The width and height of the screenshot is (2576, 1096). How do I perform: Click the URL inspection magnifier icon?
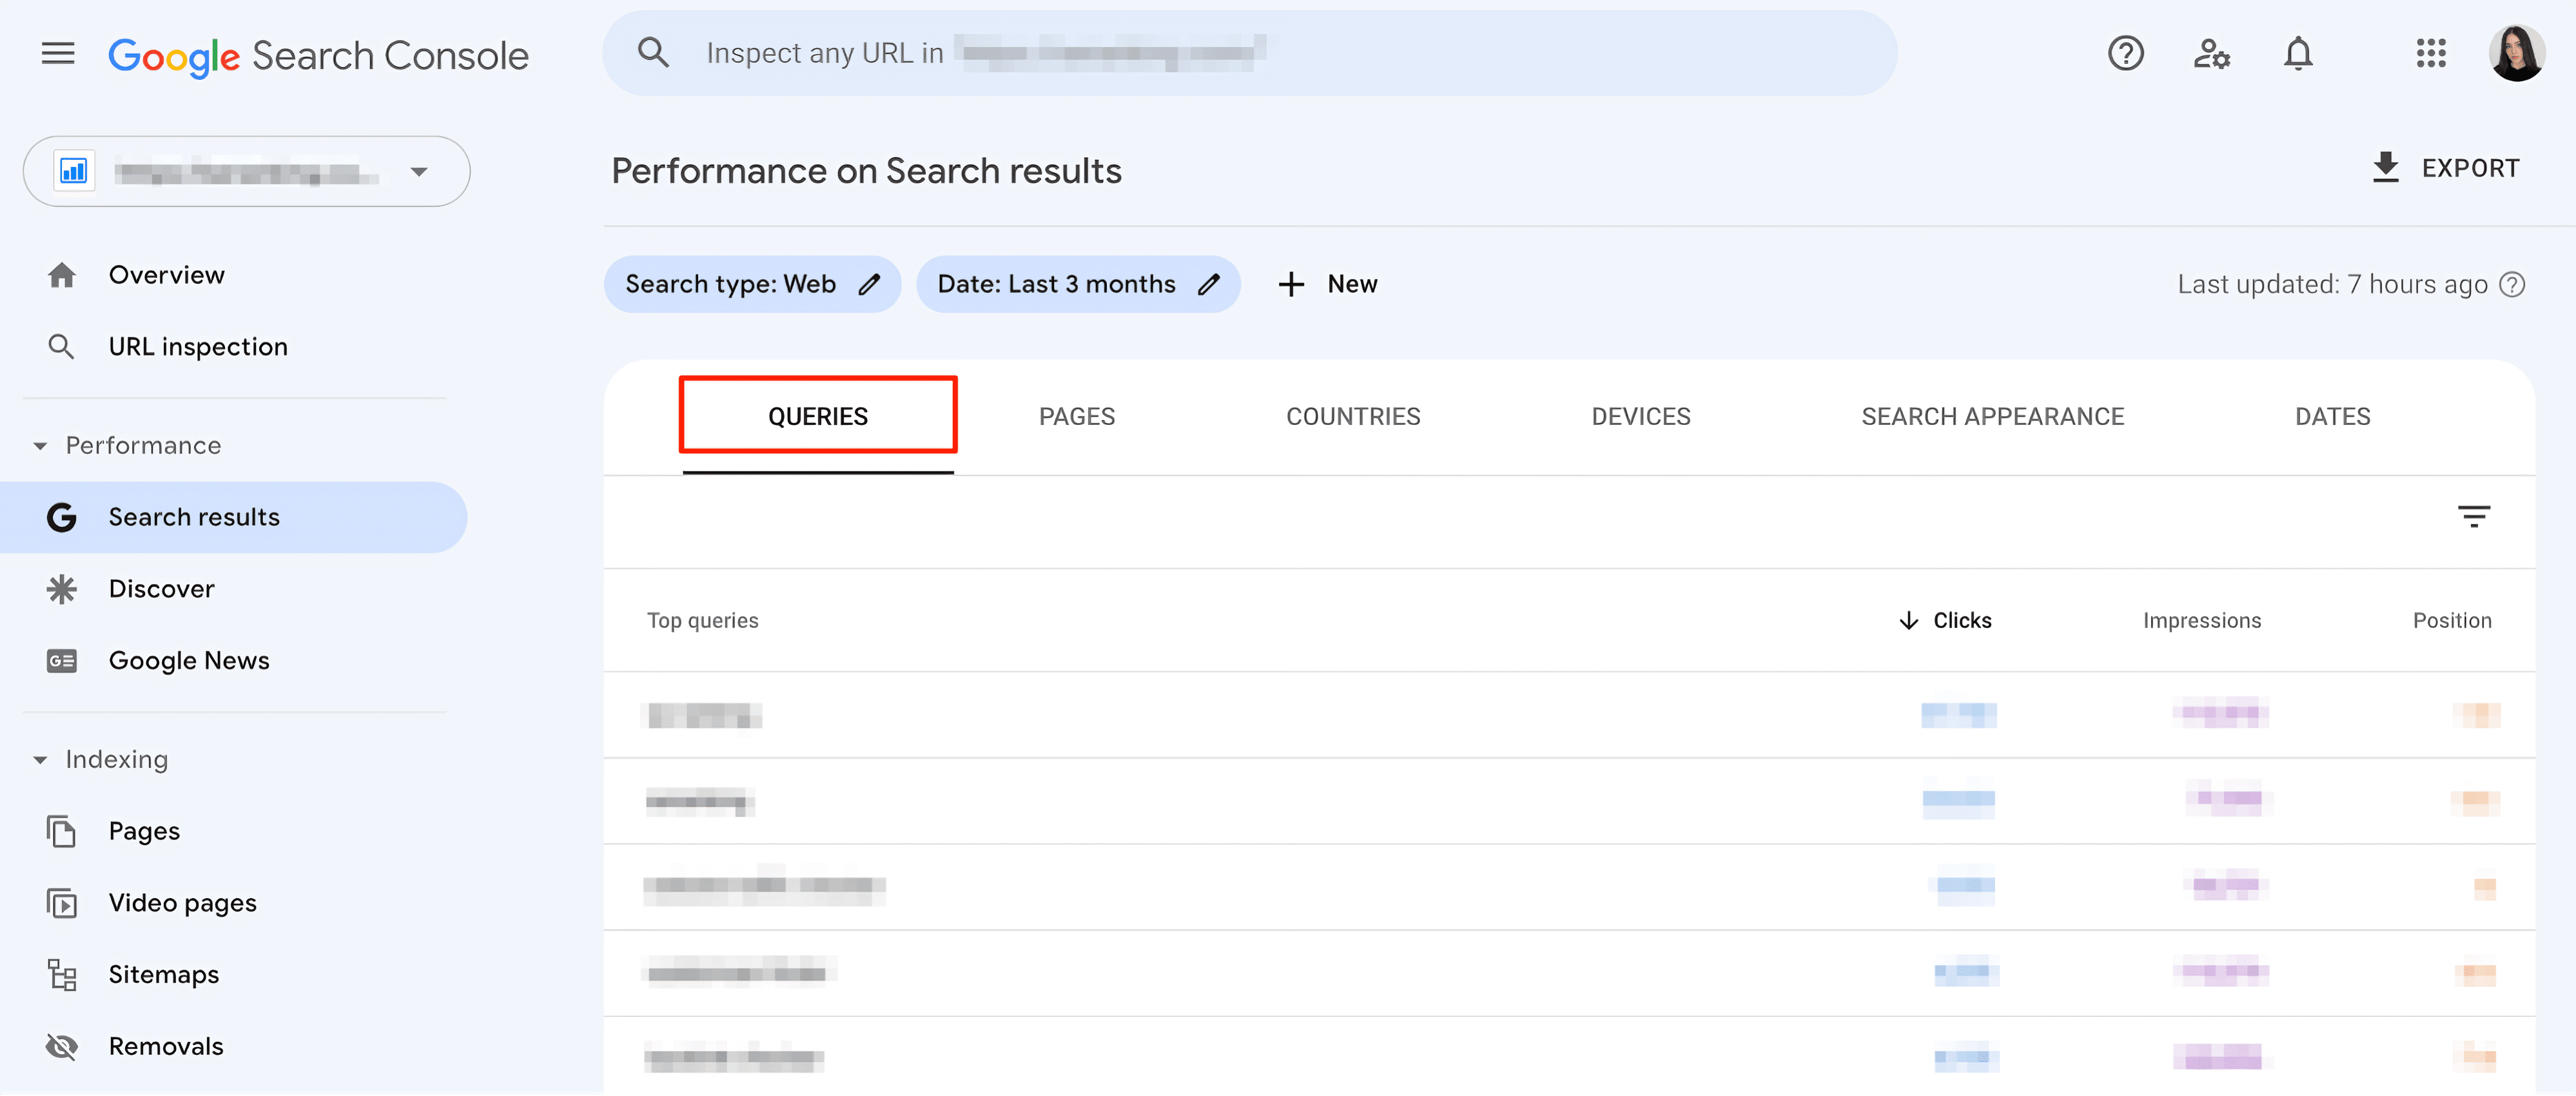[62, 347]
